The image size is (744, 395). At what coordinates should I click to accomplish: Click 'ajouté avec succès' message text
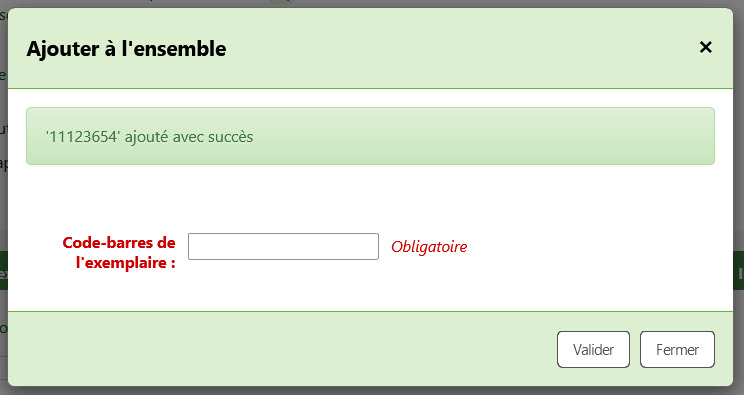[189, 137]
